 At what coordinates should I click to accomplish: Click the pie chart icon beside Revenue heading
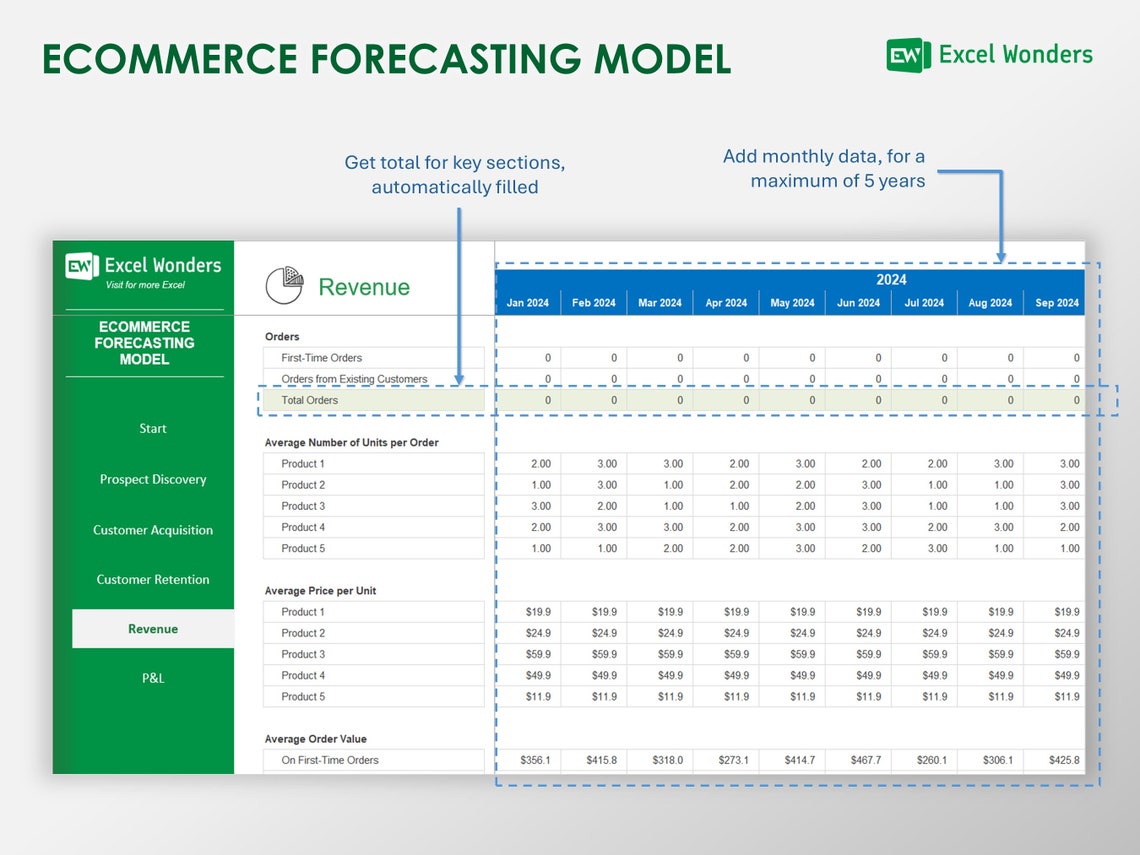(284, 285)
